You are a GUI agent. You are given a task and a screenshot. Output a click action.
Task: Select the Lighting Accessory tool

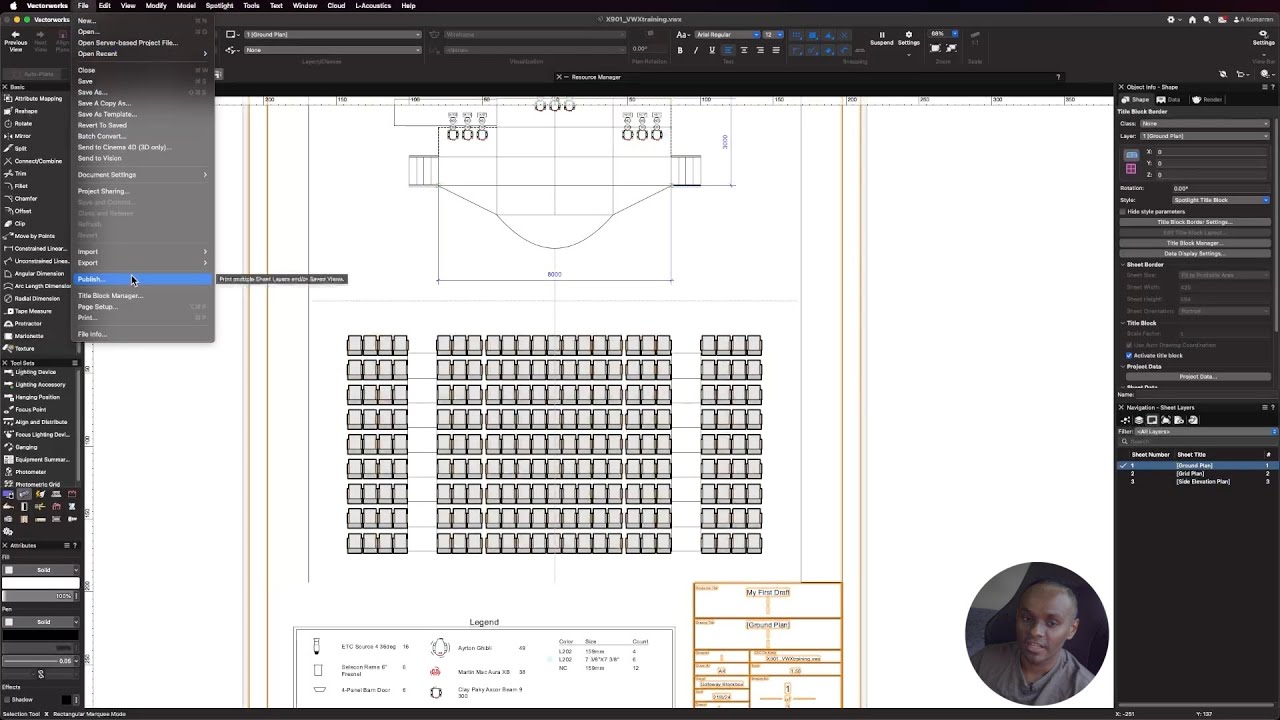[37, 384]
